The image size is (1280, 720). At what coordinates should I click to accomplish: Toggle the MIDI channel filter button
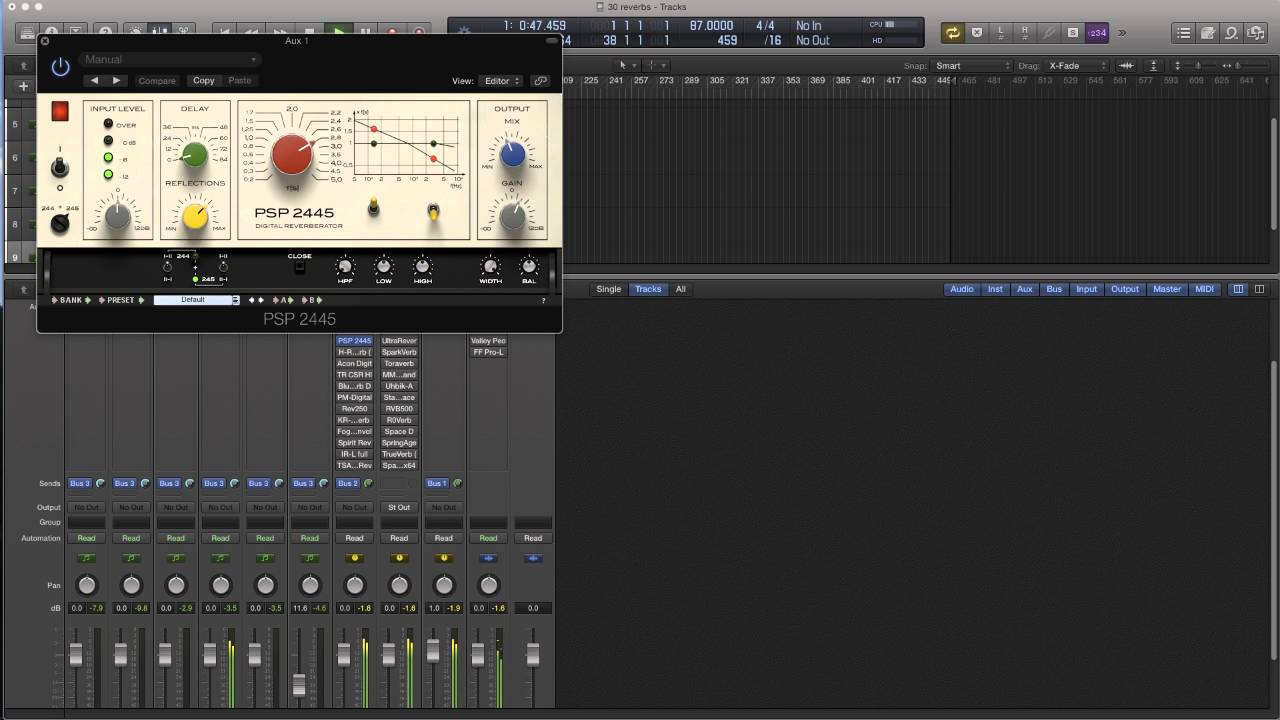(x=1205, y=289)
